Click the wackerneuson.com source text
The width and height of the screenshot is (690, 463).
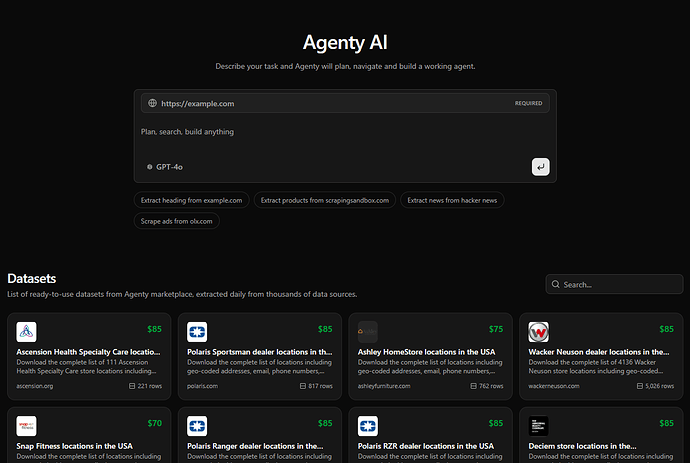click(554, 386)
